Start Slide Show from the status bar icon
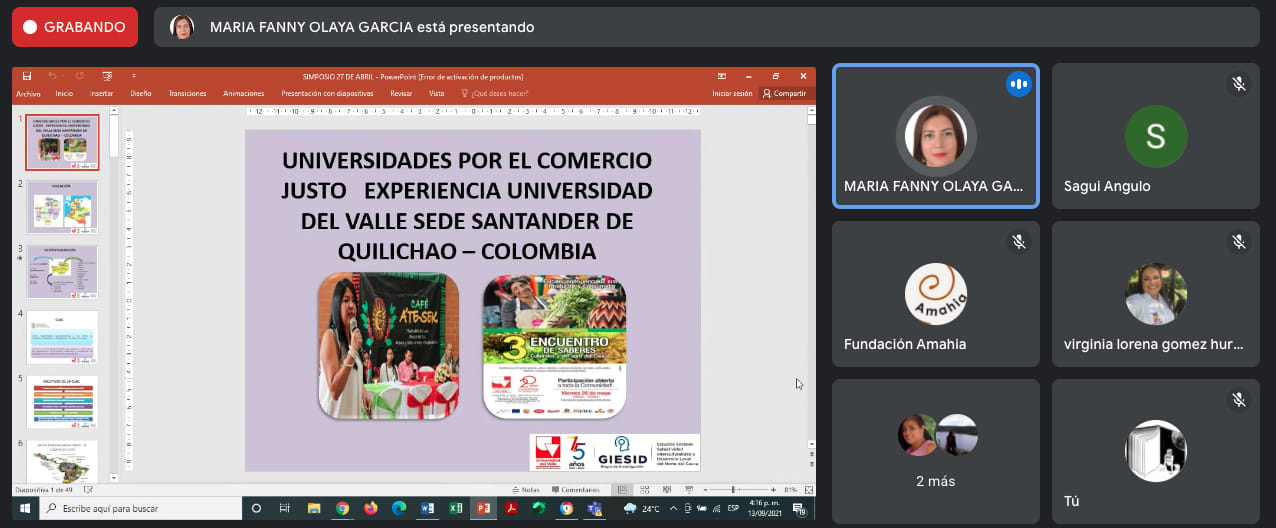 point(688,490)
